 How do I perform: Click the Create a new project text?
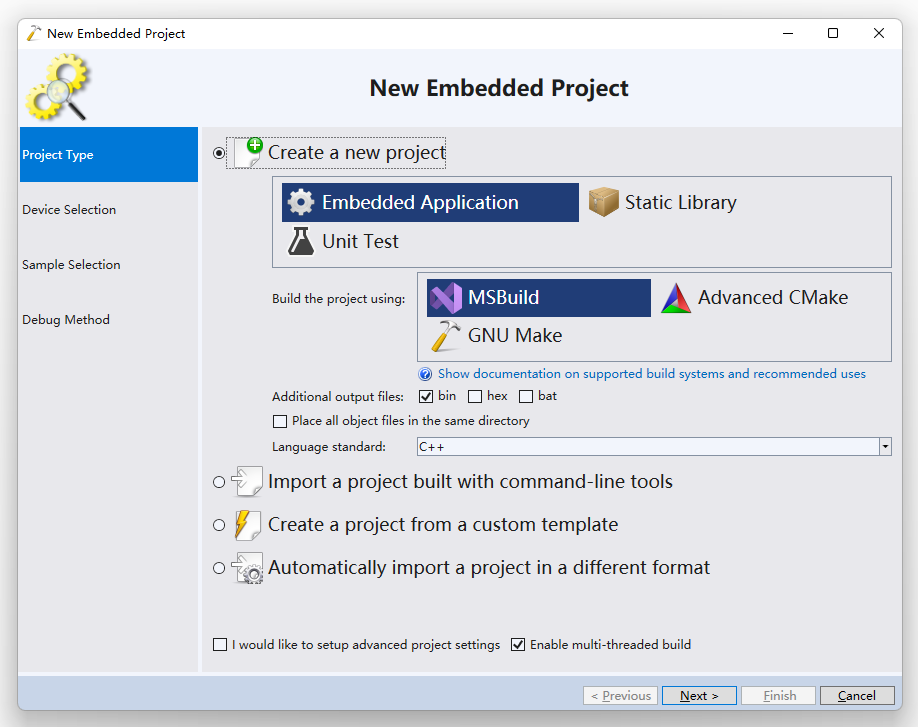(357, 153)
